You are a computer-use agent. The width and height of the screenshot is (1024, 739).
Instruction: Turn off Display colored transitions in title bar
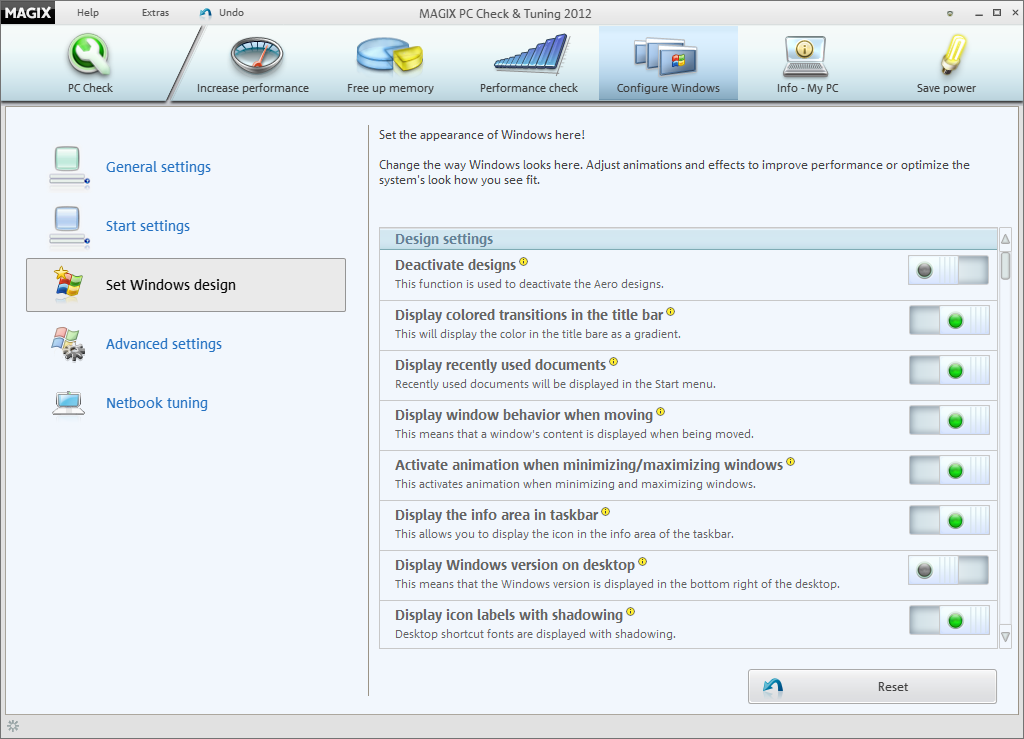pos(950,321)
